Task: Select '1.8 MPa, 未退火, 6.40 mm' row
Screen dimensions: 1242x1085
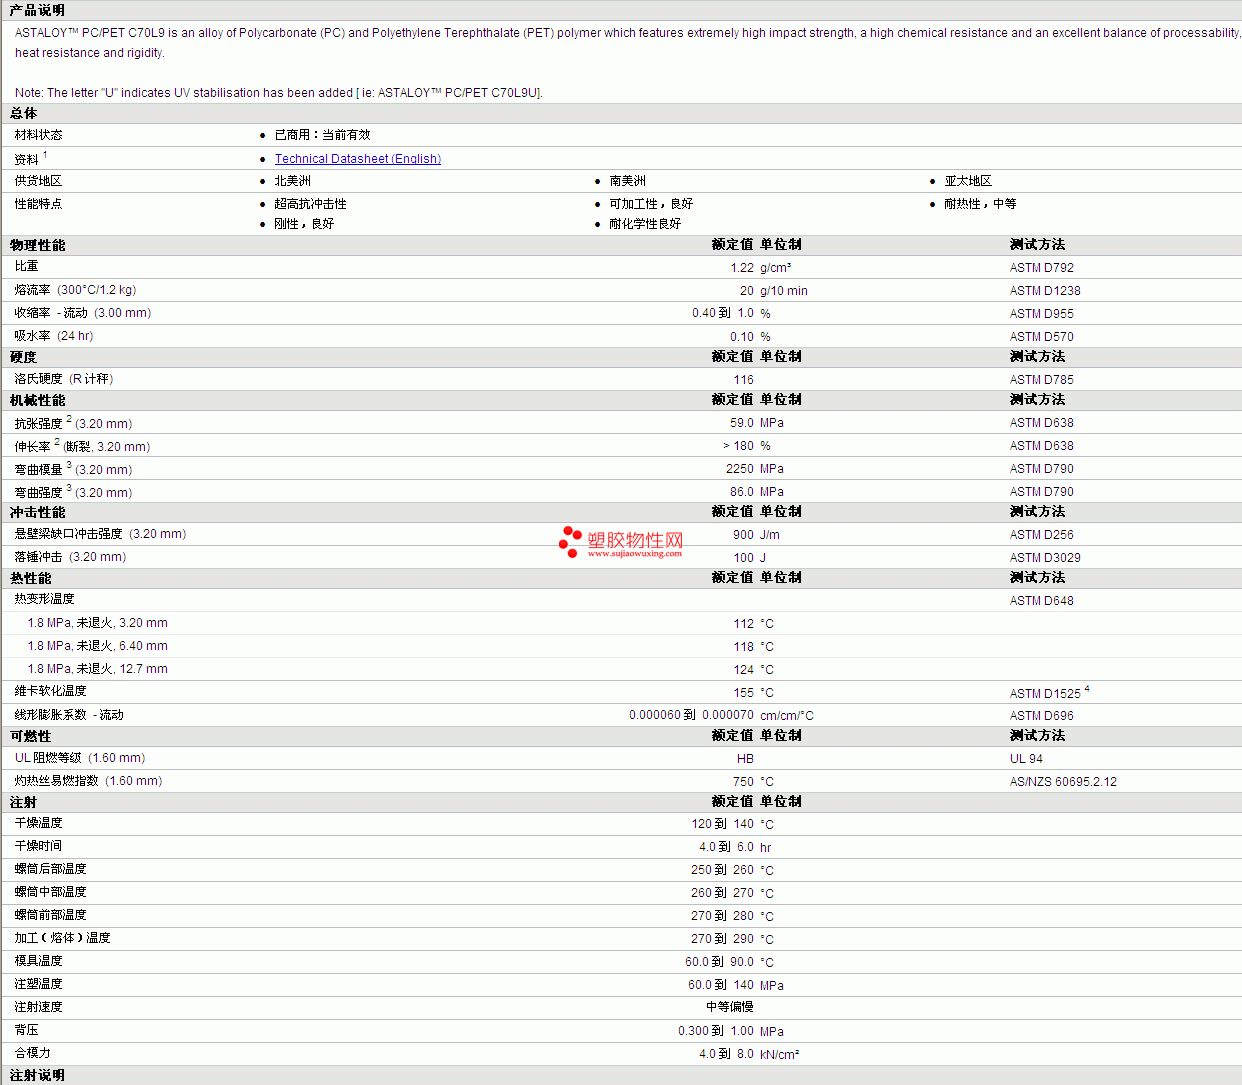Action: (x=98, y=646)
